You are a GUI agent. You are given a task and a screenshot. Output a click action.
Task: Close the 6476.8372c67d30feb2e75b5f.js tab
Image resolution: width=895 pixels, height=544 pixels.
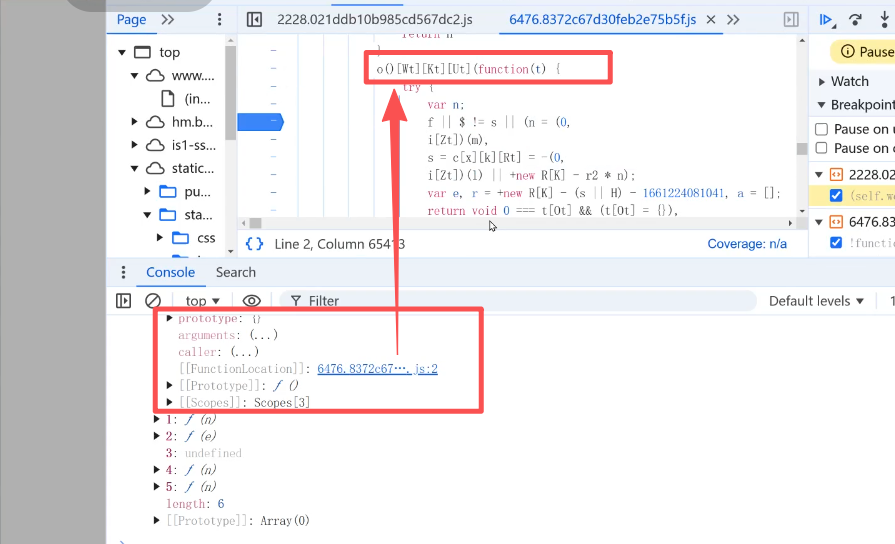point(711,19)
